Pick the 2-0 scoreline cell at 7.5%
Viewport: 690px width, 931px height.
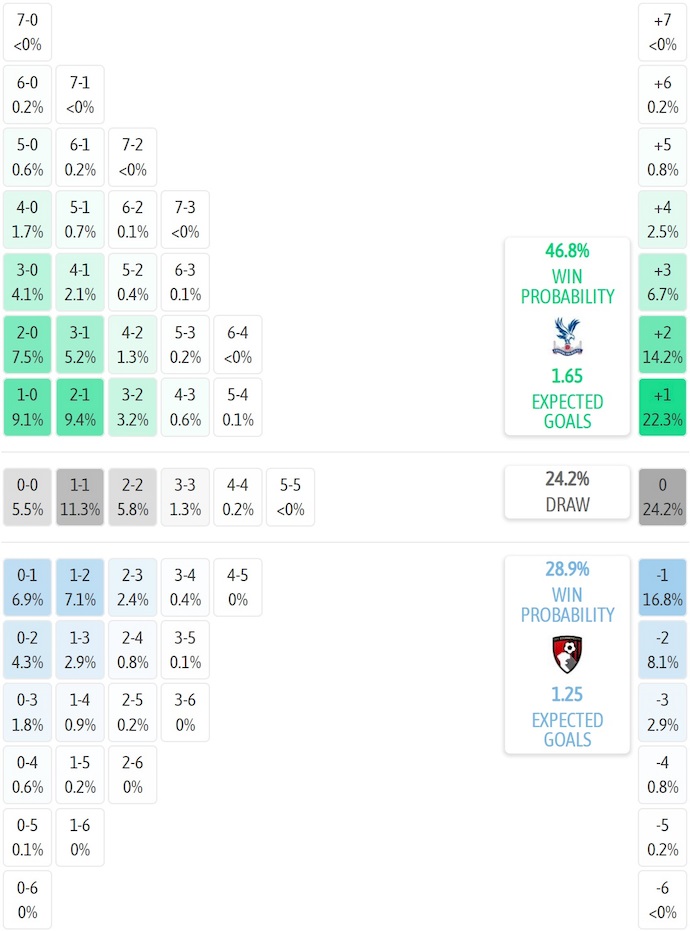(x=28, y=345)
